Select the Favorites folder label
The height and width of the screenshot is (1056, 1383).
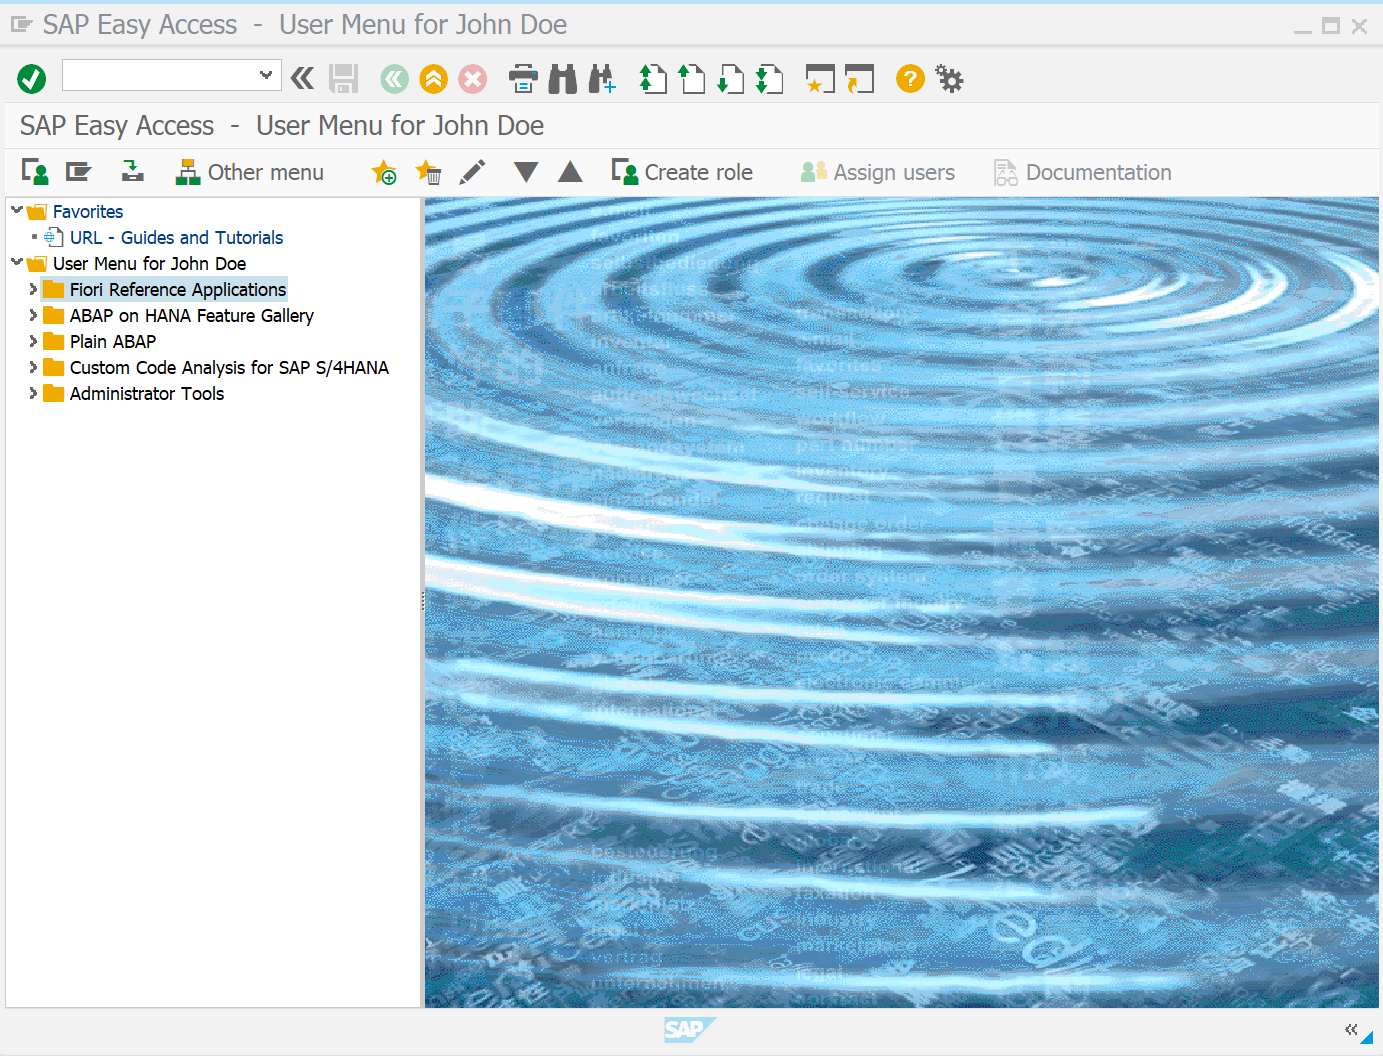point(88,211)
